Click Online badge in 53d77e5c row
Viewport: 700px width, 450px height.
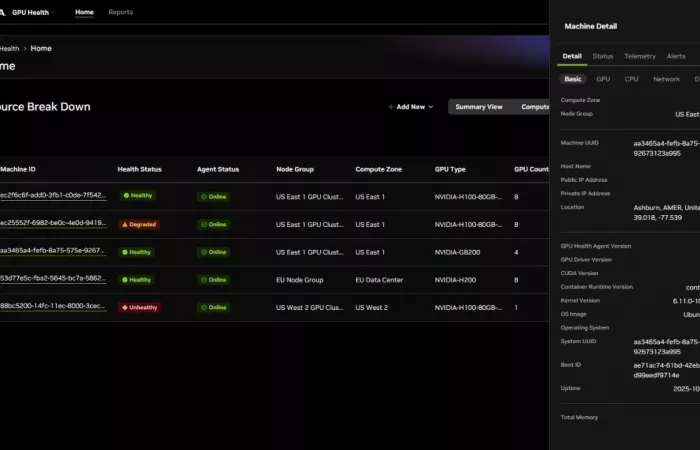pyautogui.click(x=213, y=279)
